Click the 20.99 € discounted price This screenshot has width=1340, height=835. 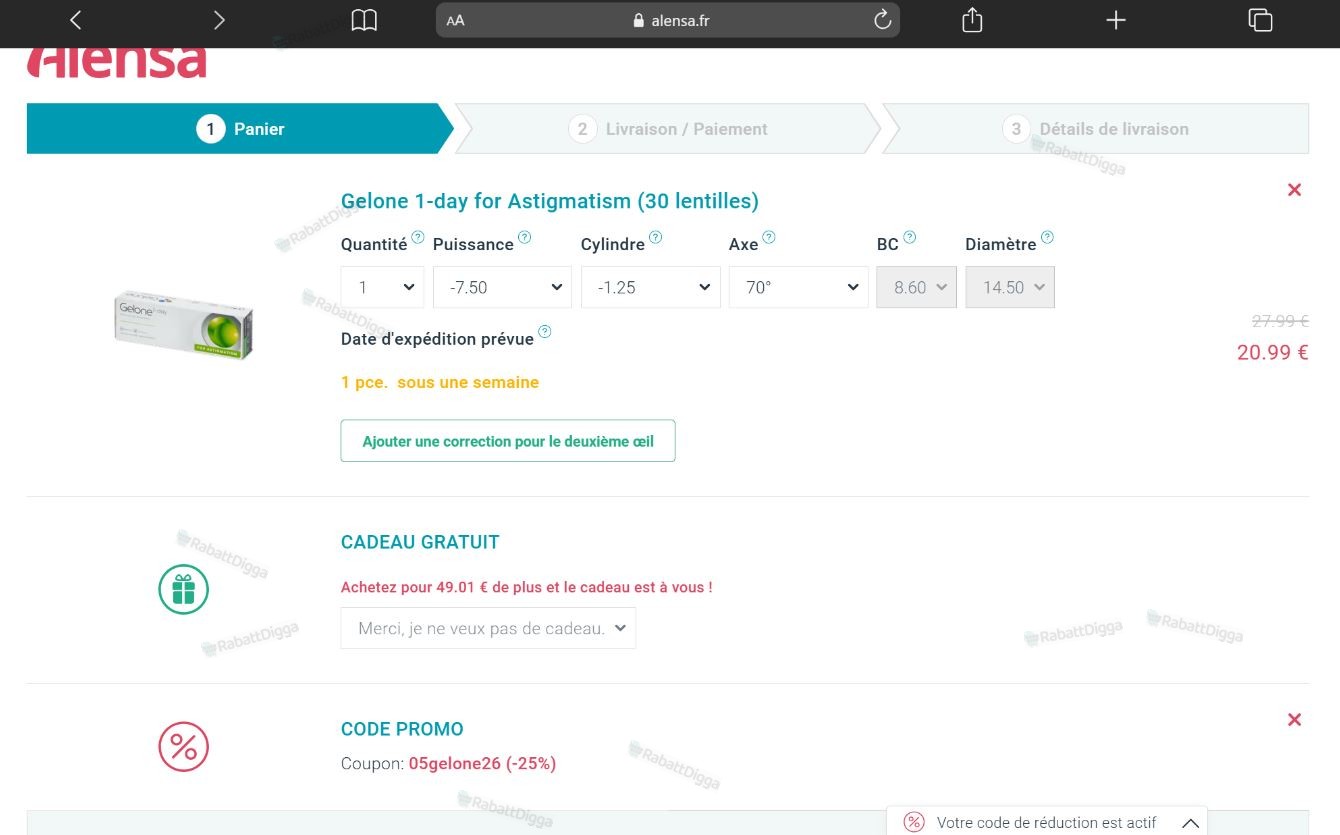click(x=1272, y=352)
